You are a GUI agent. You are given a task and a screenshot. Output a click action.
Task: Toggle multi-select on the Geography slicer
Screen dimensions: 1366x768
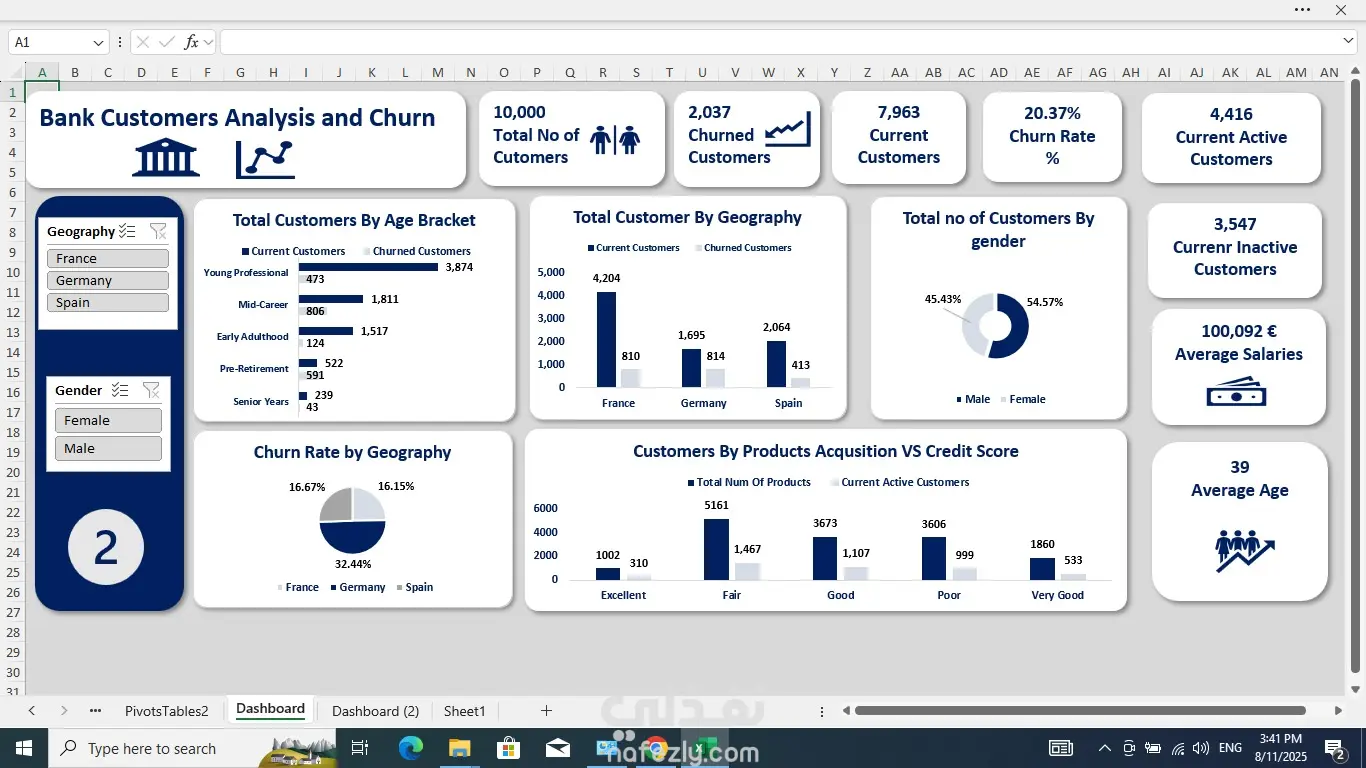(x=127, y=231)
